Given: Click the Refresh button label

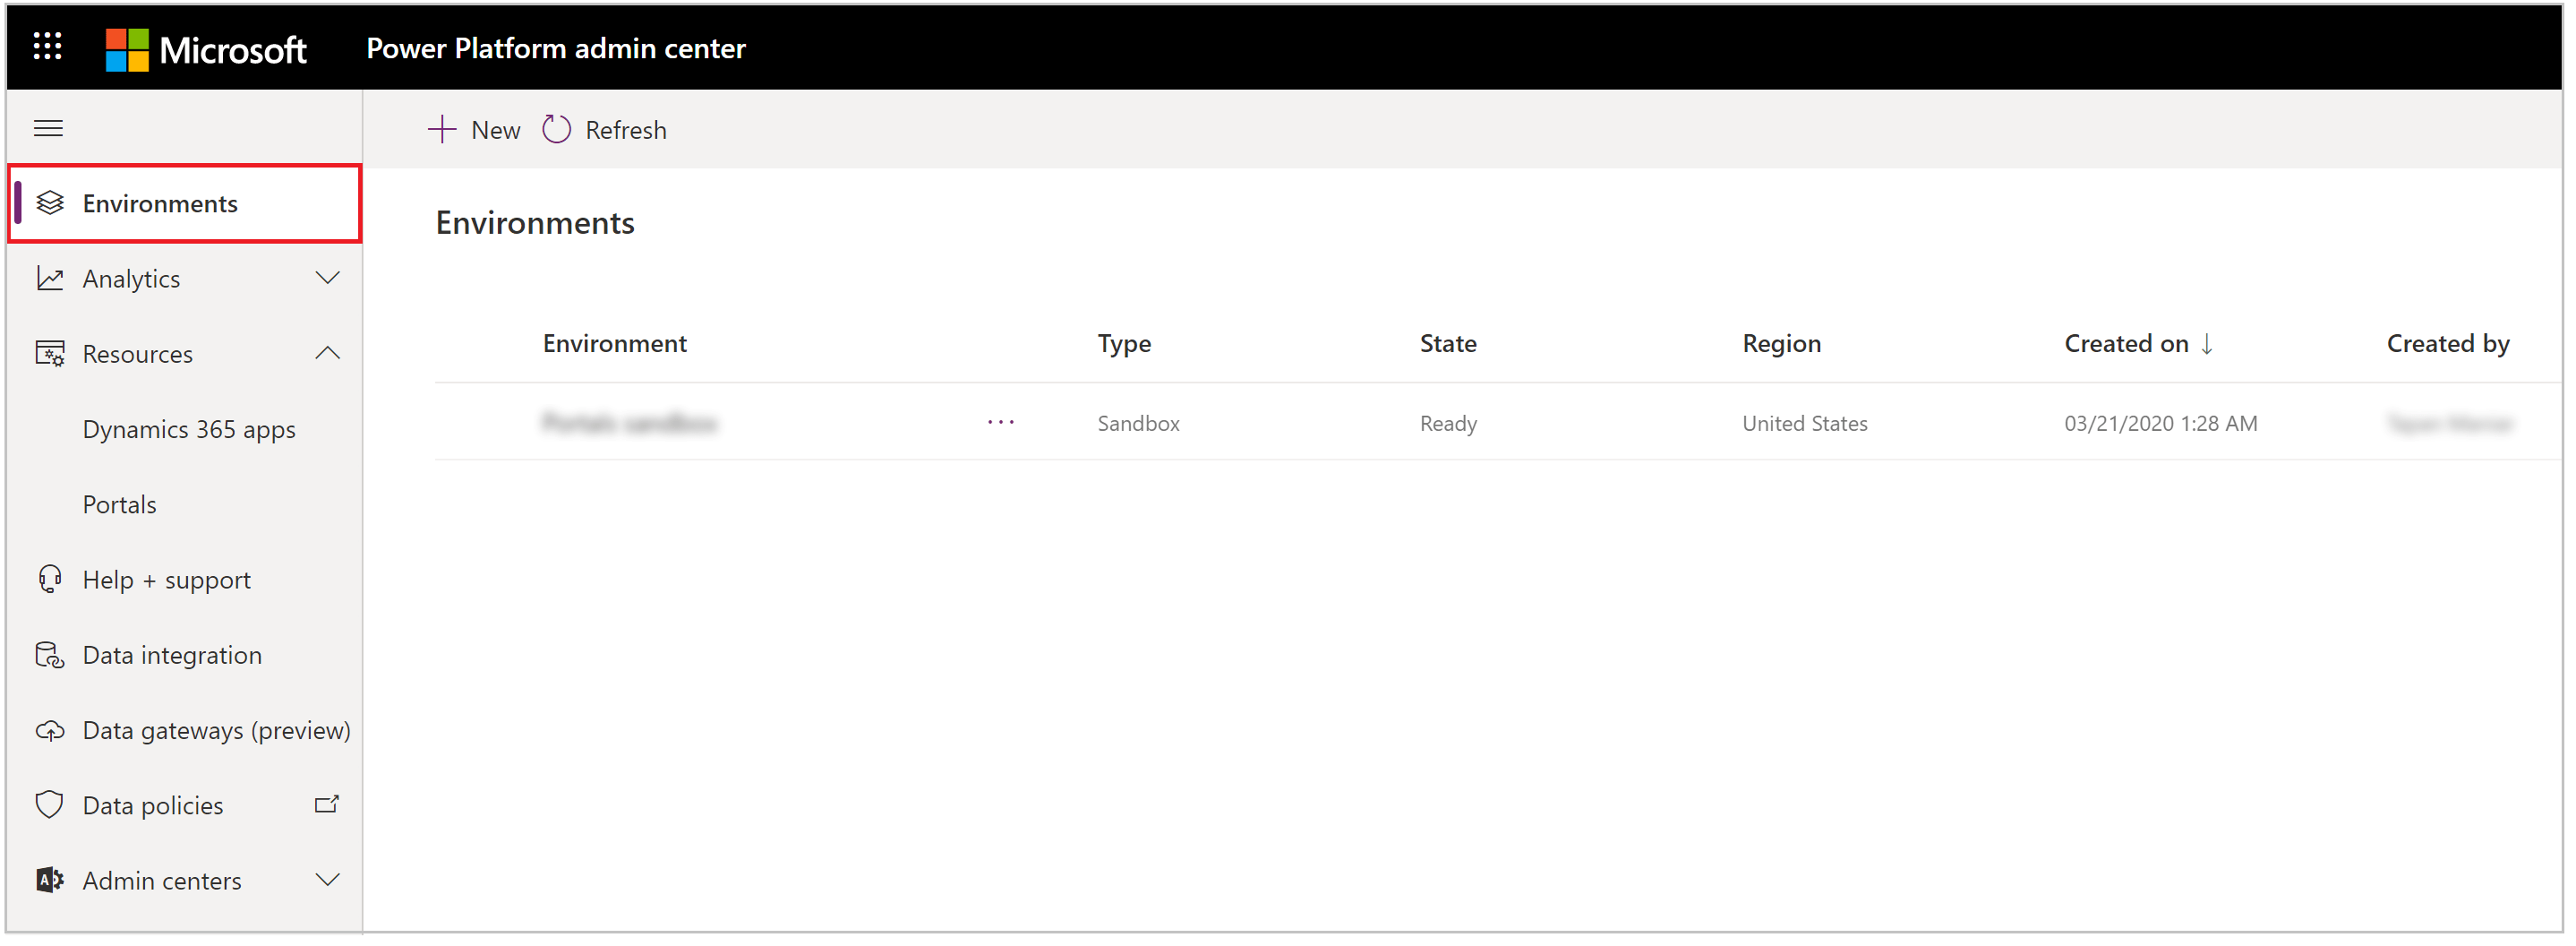Looking at the screenshot, I should pyautogui.click(x=626, y=131).
